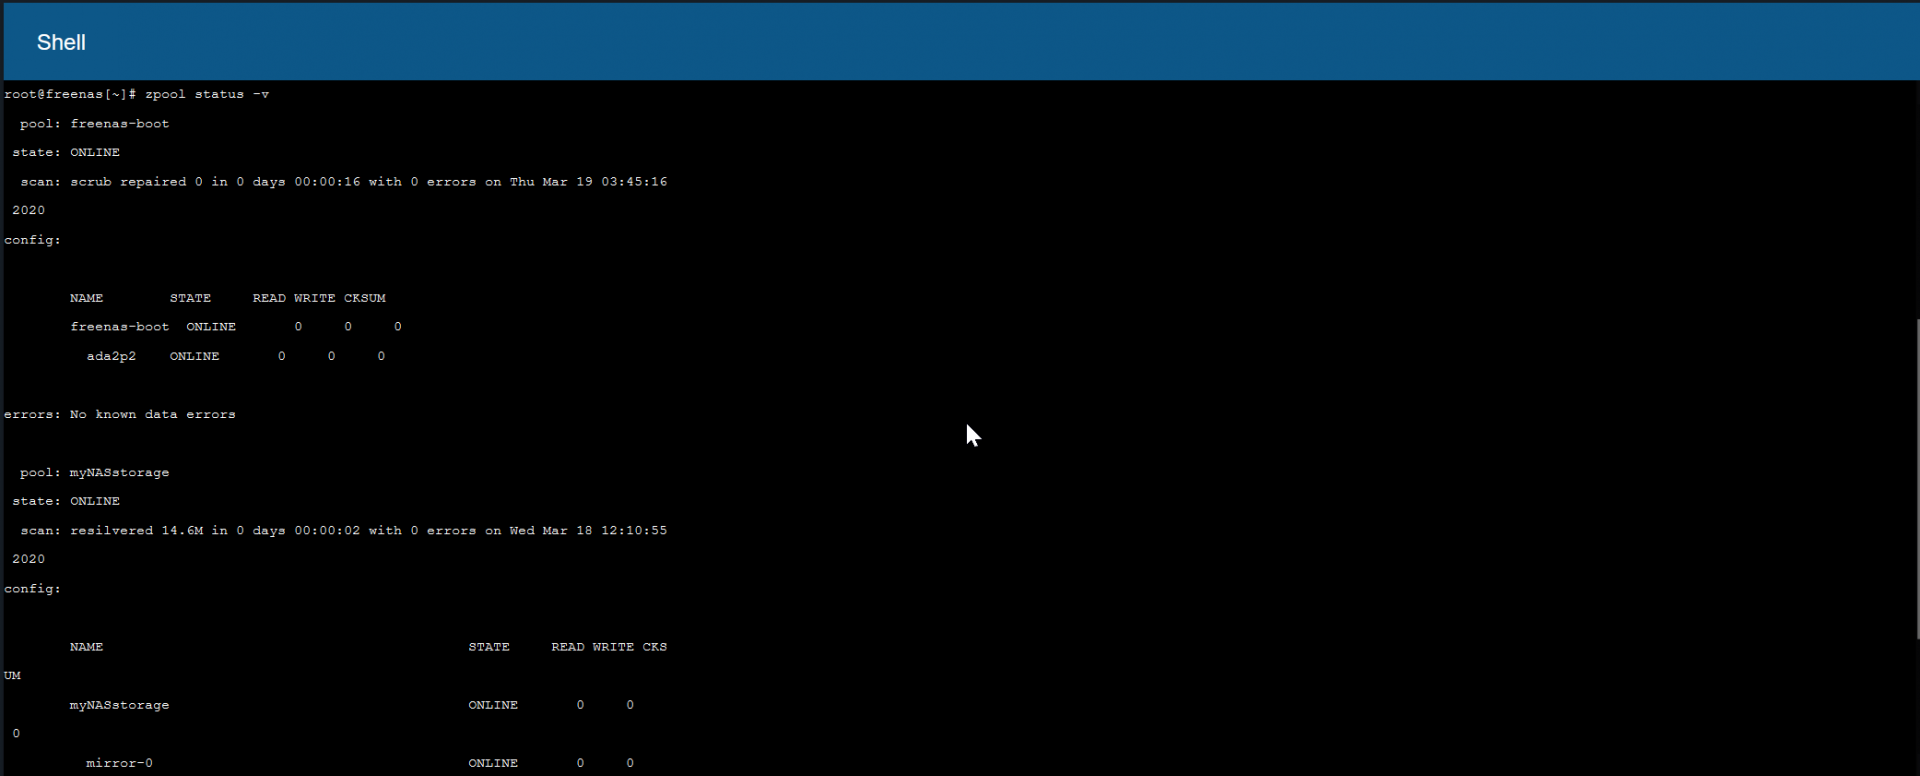Image resolution: width=1920 pixels, height=776 pixels.
Task: Click the myNASstorage 'state: ONLINE' line
Action: click(x=66, y=501)
